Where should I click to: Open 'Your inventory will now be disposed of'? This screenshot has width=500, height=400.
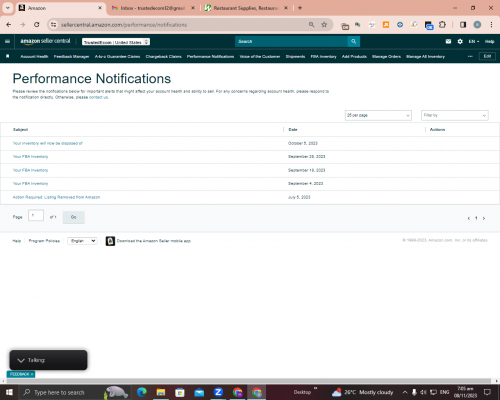[48, 143]
